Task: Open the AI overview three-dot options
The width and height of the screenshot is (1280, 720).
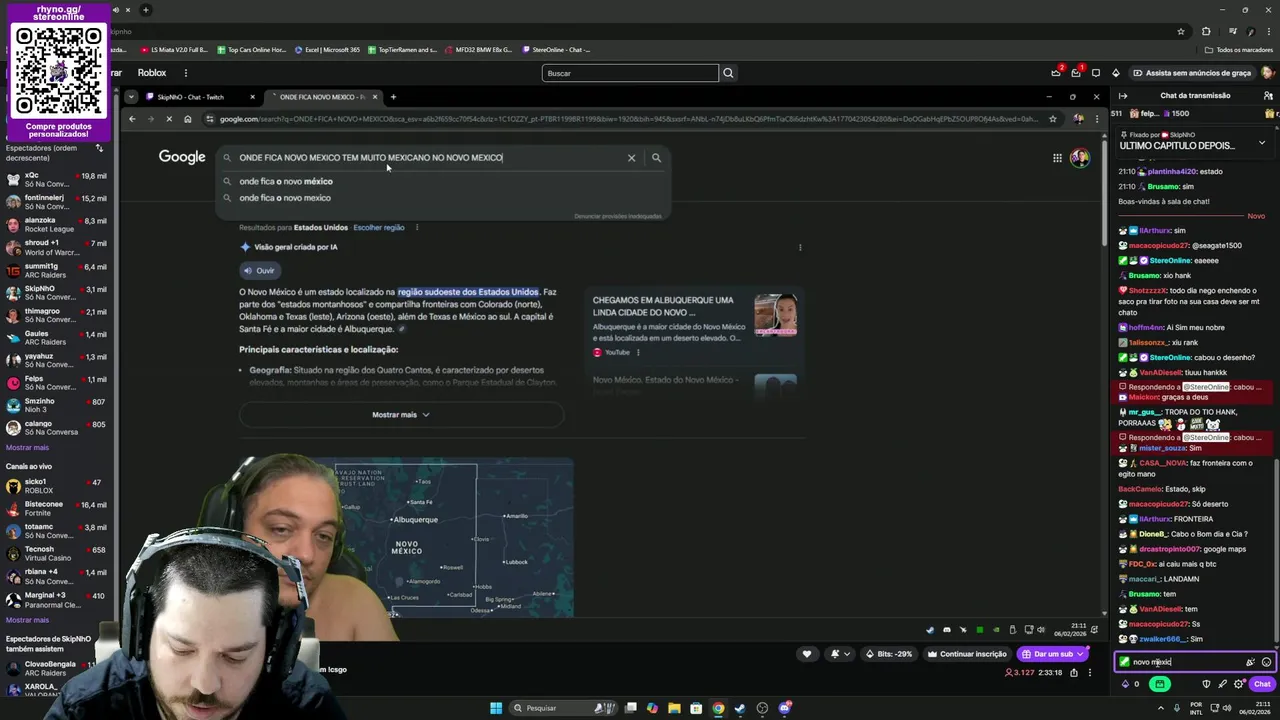Action: pyautogui.click(x=800, y=247)
